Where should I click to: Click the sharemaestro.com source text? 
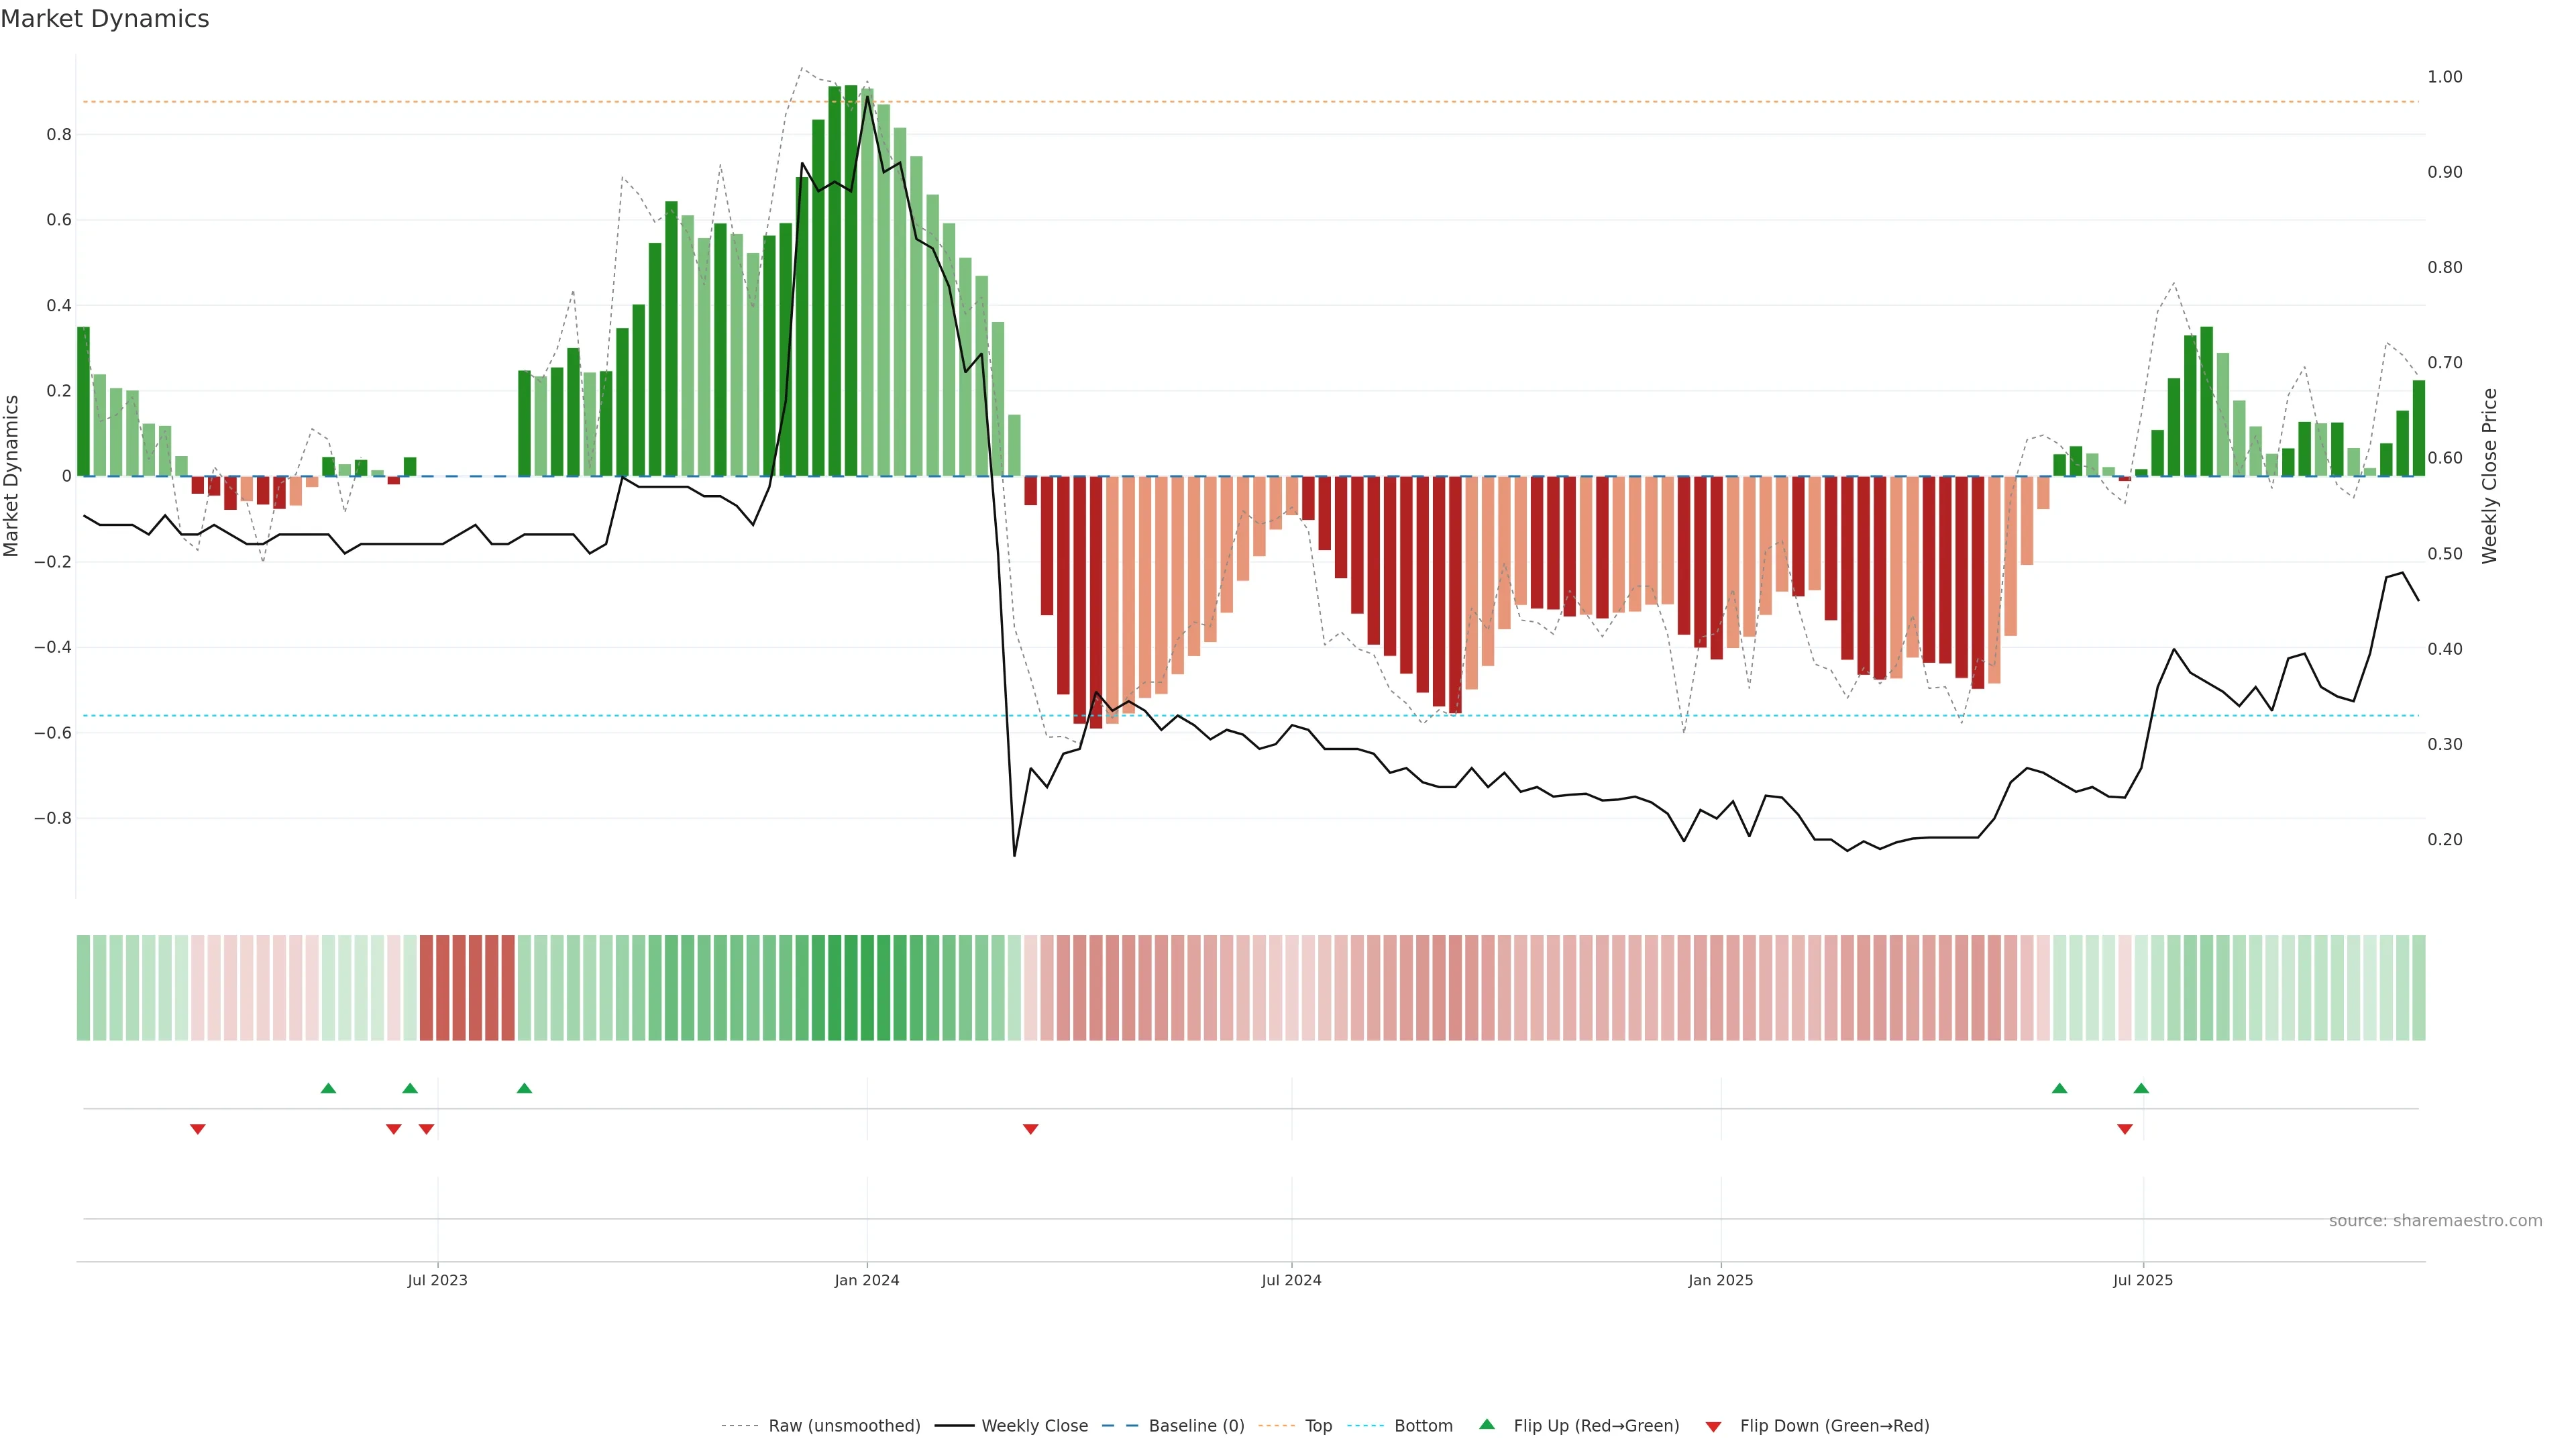(2435, 1220)
